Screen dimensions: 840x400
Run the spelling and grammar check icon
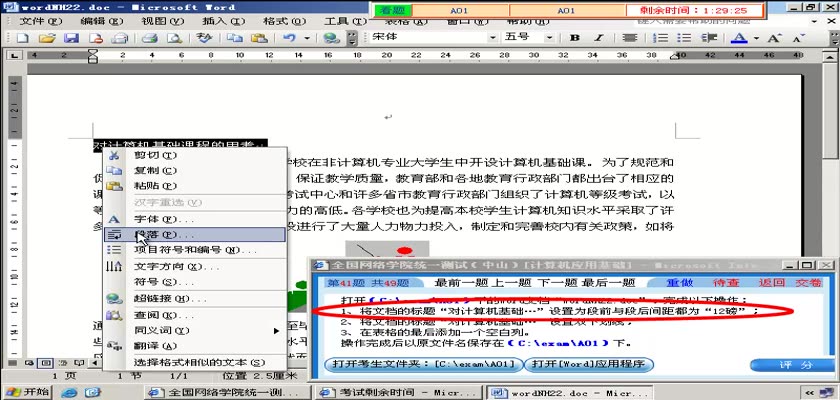click(204, 38)
